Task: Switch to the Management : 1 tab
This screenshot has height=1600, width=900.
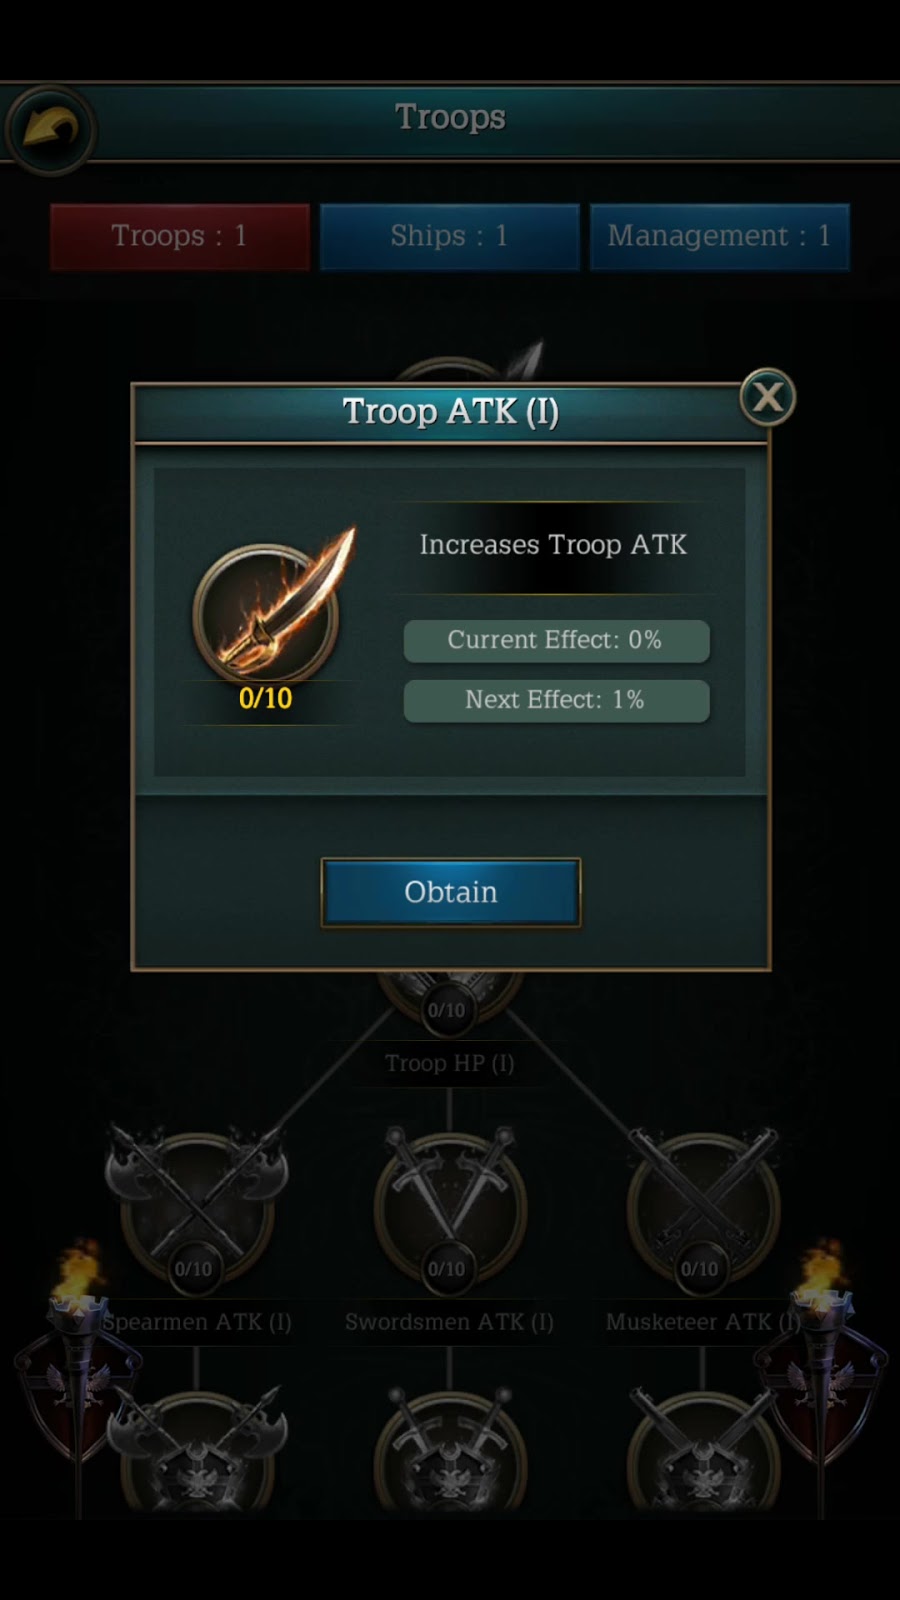Action: click(720, 237)
